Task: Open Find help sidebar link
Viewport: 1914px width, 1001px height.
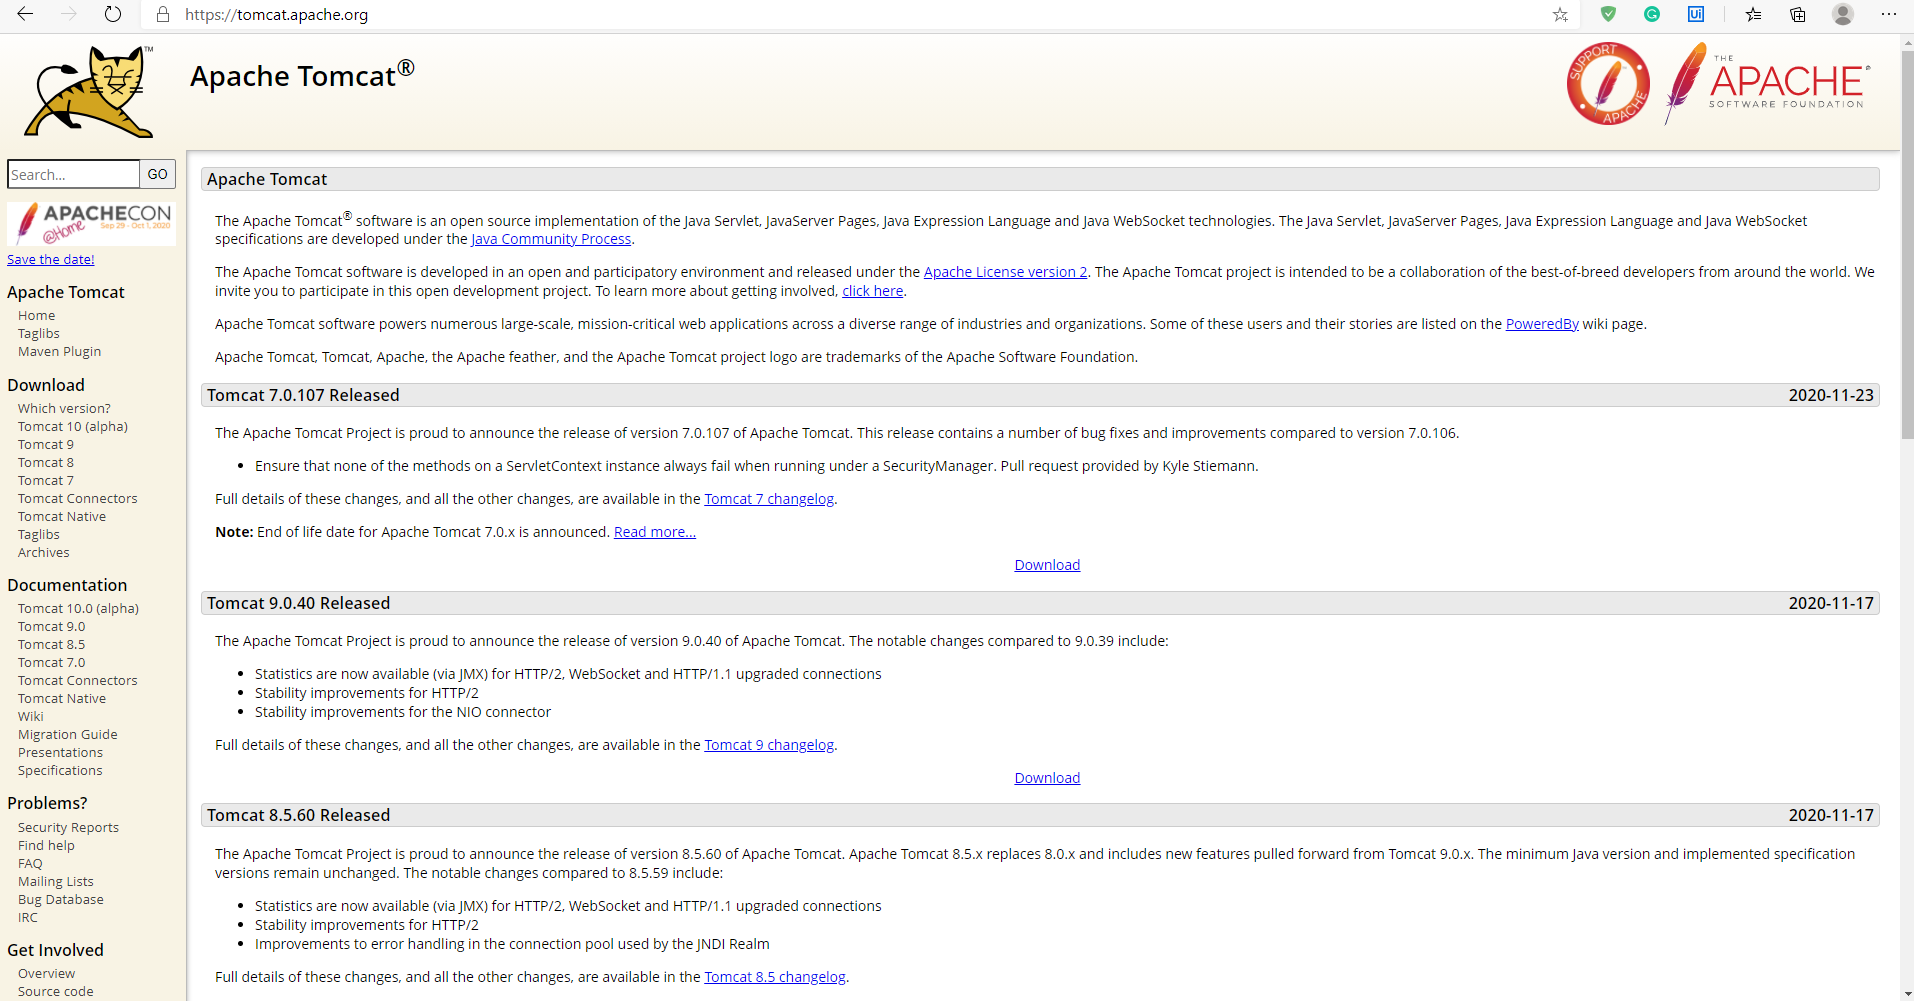Action: pyautogui.click(x=46, y=845)
